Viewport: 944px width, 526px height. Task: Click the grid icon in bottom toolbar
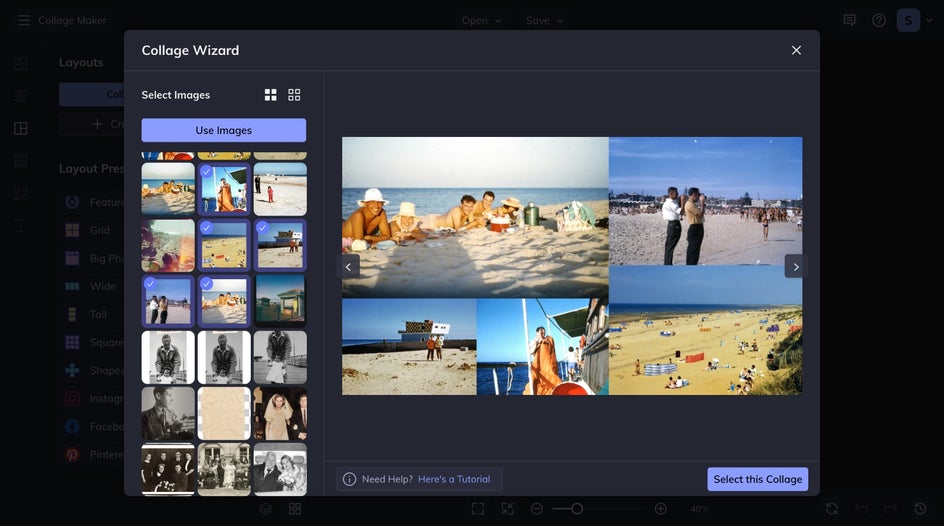(295, 509)
